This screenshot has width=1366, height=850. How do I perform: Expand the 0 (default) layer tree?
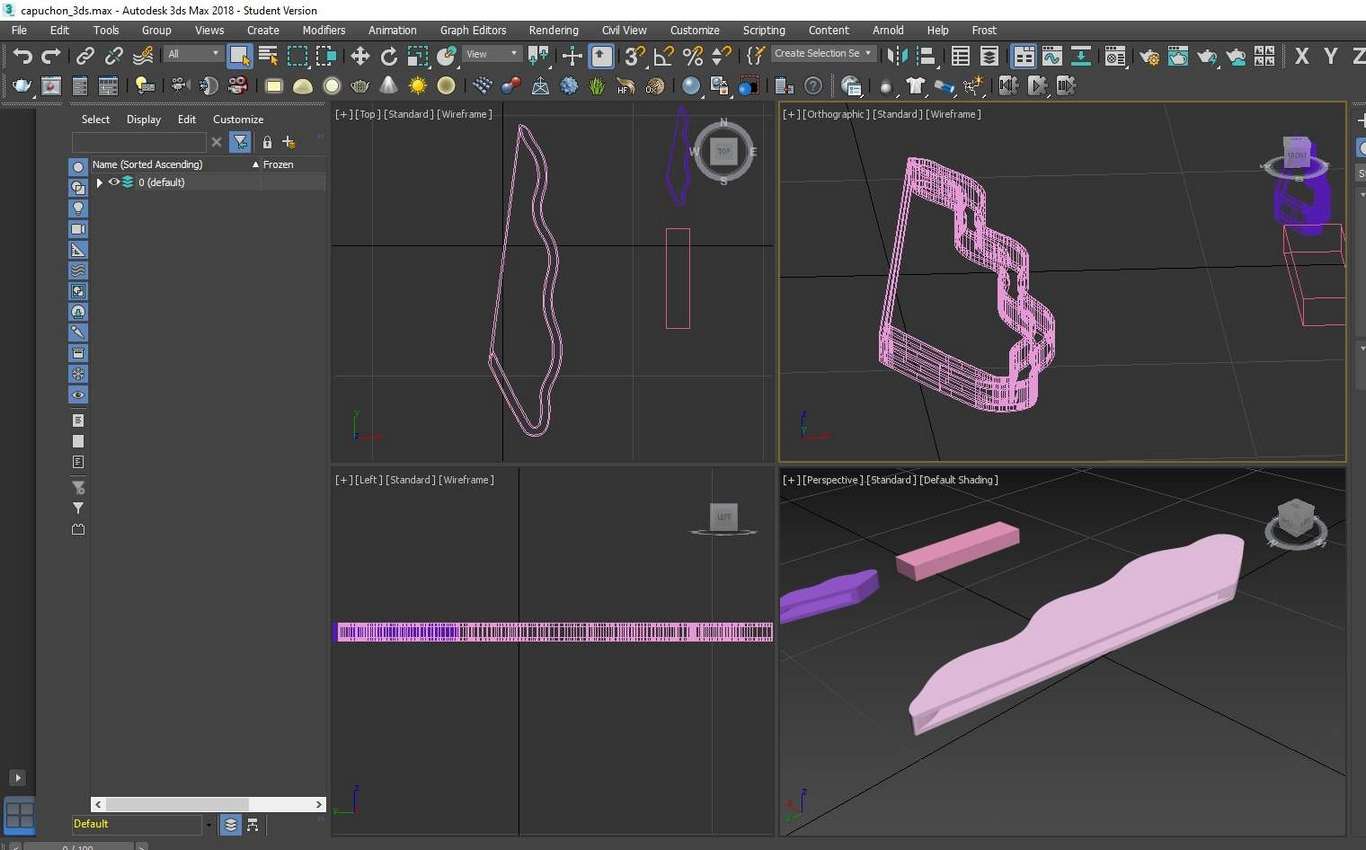[99, 182]
